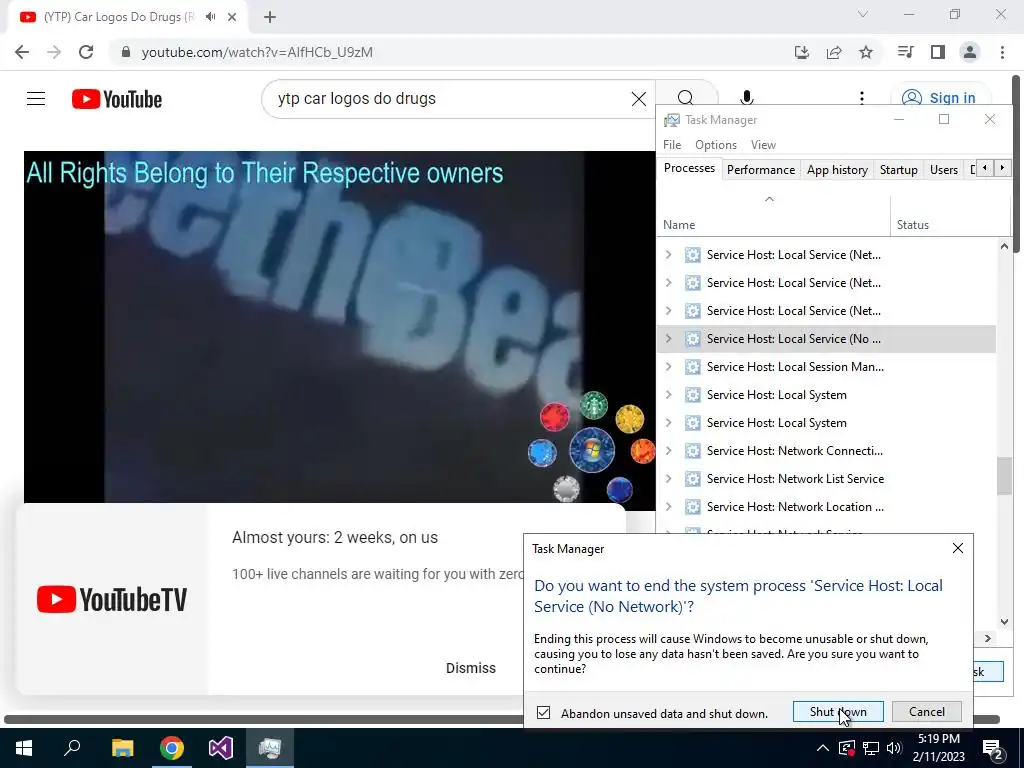This screenshot has height=768, width=1024.
Task: Open Chrome install app icon
Action: point(802,52)
